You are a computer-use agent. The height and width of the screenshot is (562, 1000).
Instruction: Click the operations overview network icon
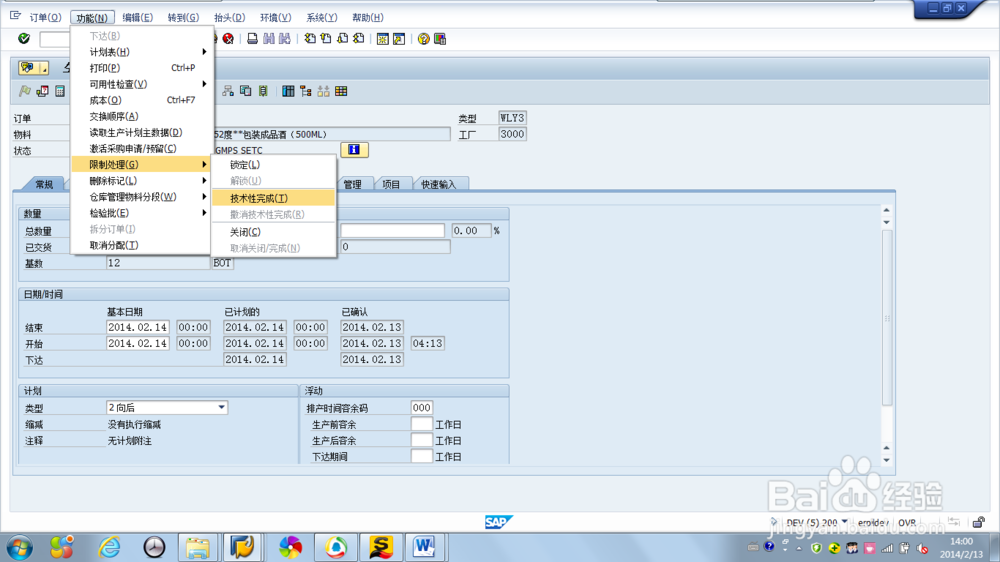point(228,91)
